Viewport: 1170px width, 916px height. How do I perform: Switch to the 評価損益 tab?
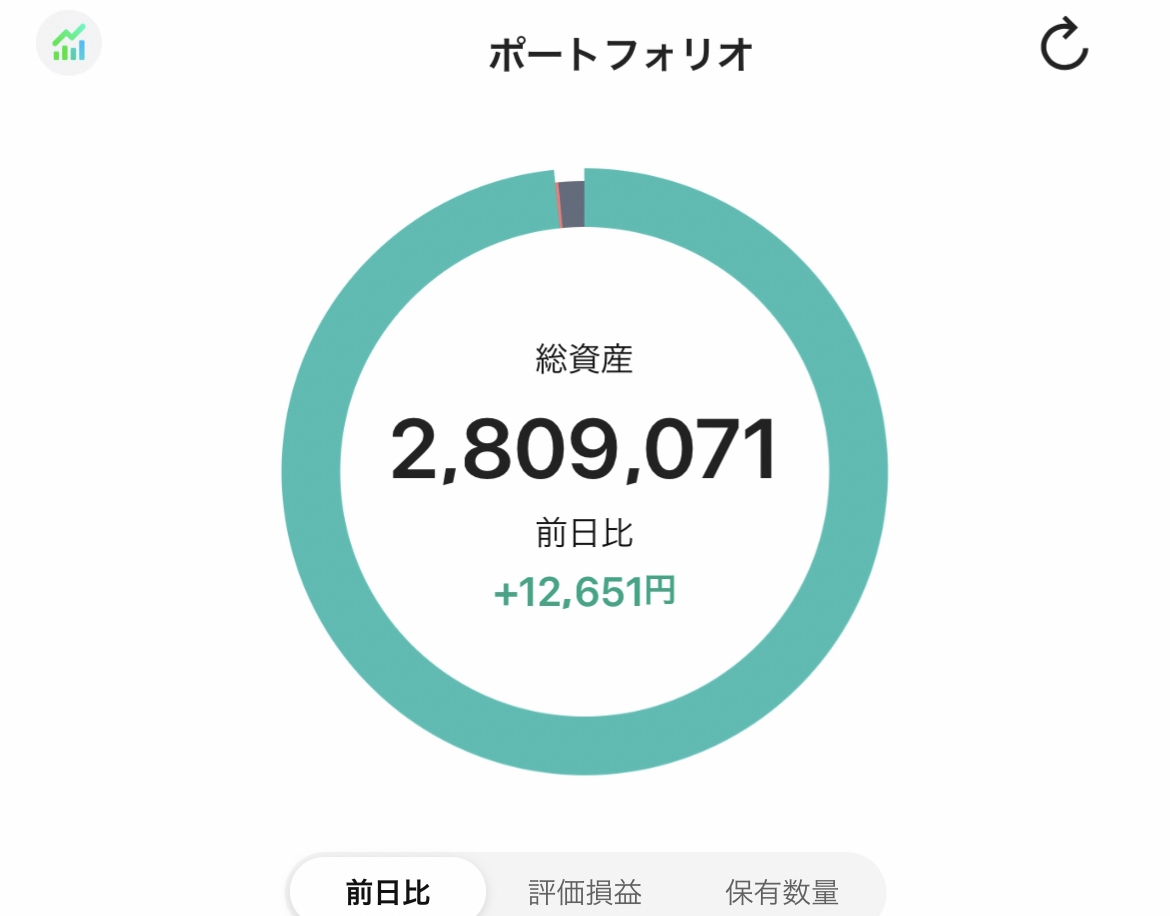click(585, 891)
